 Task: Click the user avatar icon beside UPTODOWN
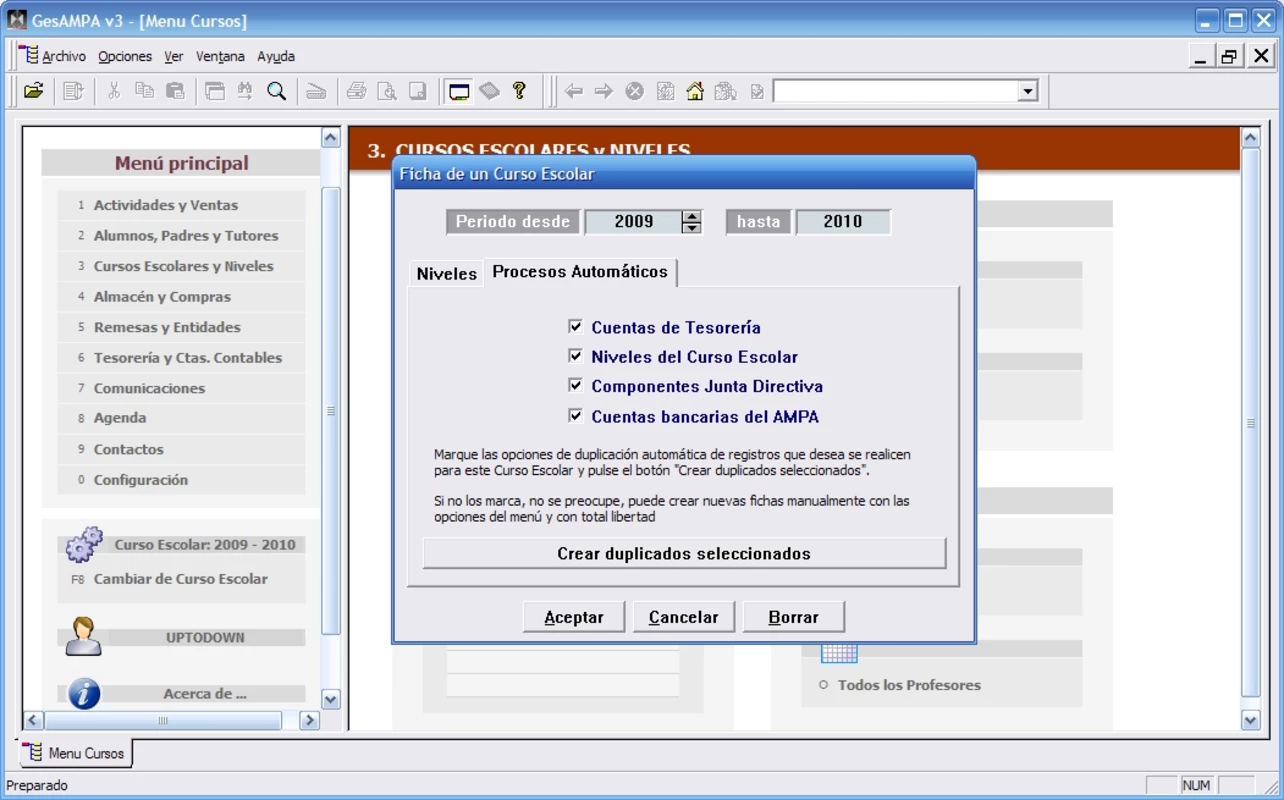tap(83, 636)
